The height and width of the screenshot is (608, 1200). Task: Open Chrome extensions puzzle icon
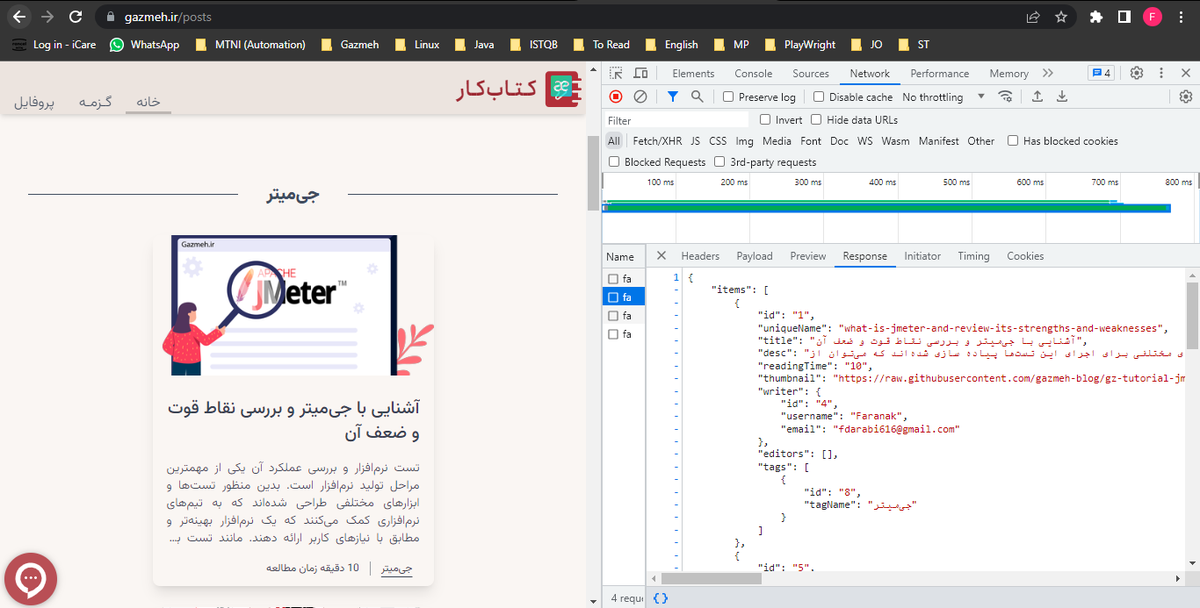[1096, 17]
